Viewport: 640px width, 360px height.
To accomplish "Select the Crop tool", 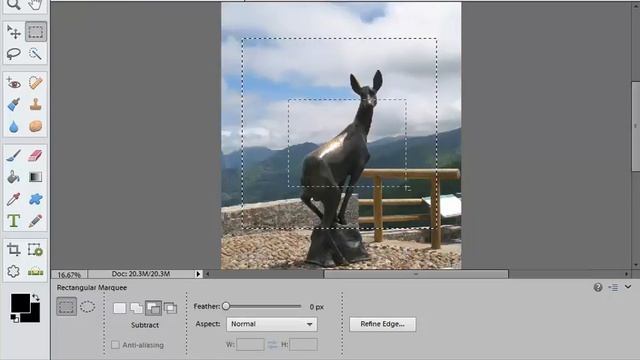I will coord(13,249).
